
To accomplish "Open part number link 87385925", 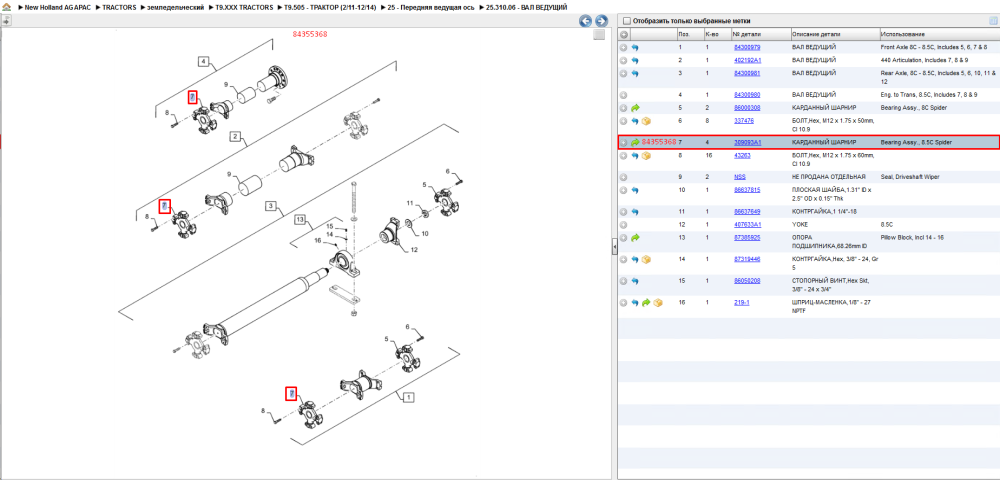I will tap(747, 238).
